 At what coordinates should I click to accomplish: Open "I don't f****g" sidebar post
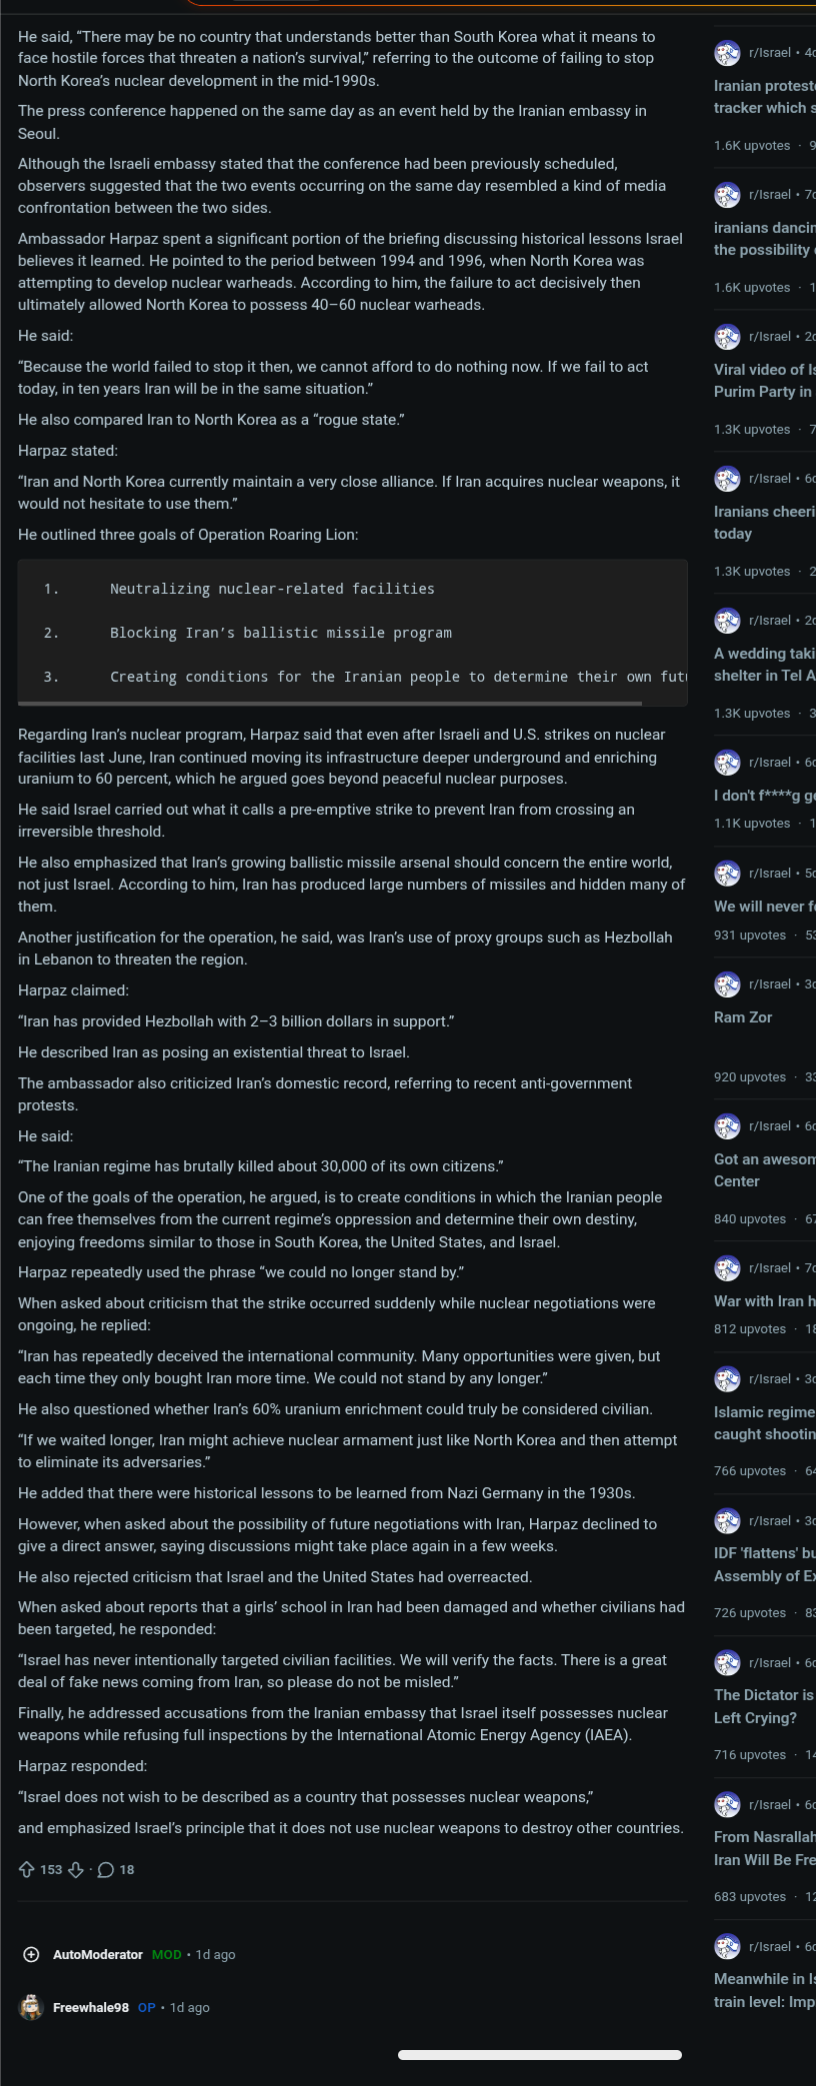tap(764, 795)
